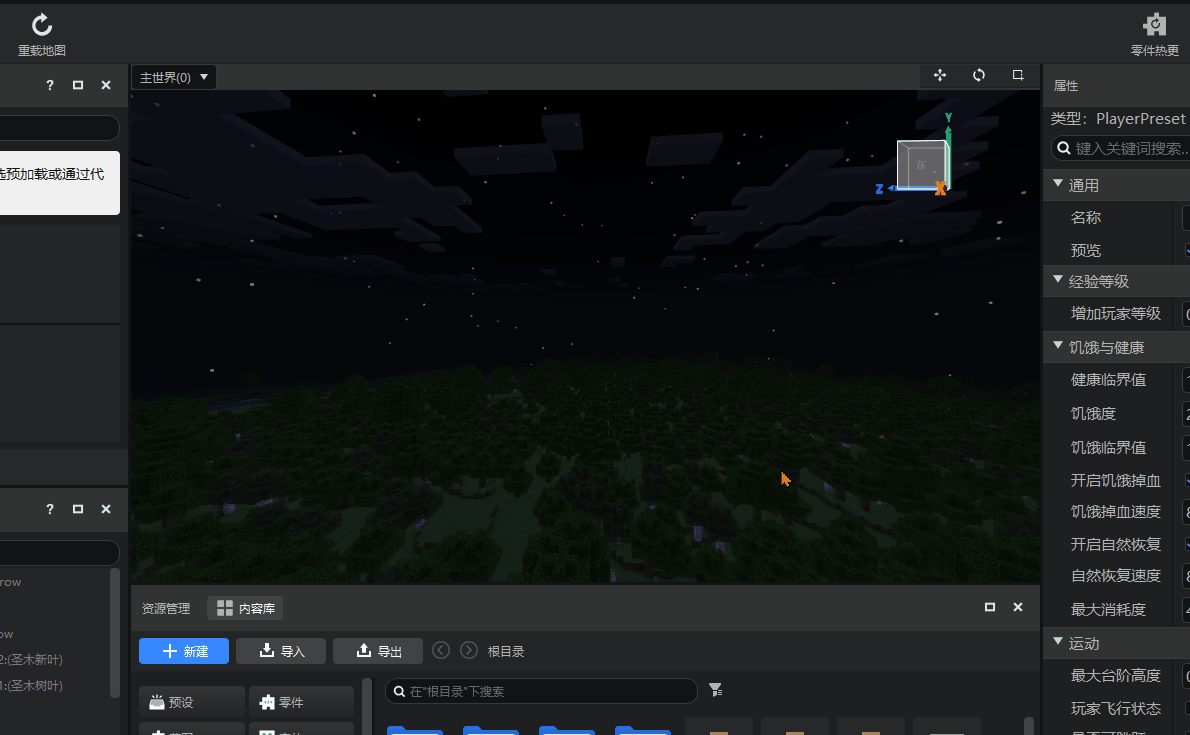Click the 健康临界值 property label
This screenshot has width=1190, height=735.
point(1108,380)
